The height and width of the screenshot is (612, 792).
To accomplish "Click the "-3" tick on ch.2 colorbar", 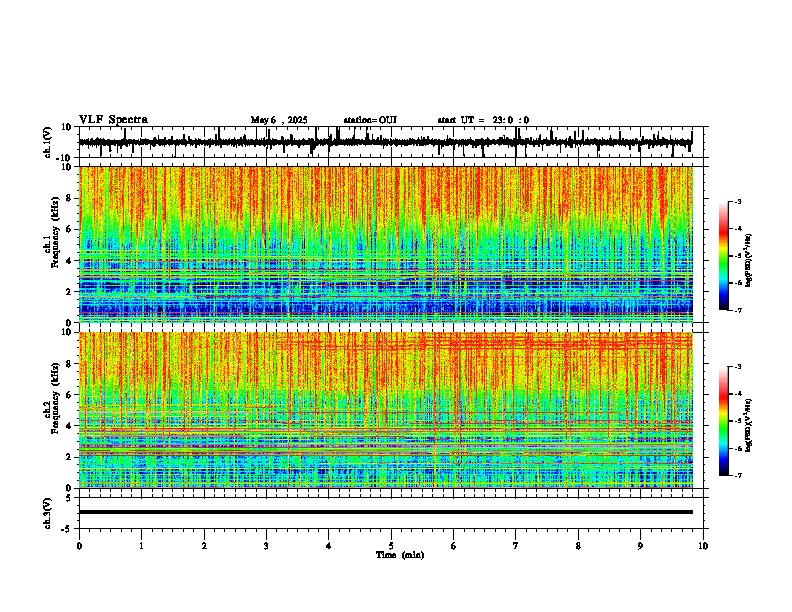I will coord(738,367).
